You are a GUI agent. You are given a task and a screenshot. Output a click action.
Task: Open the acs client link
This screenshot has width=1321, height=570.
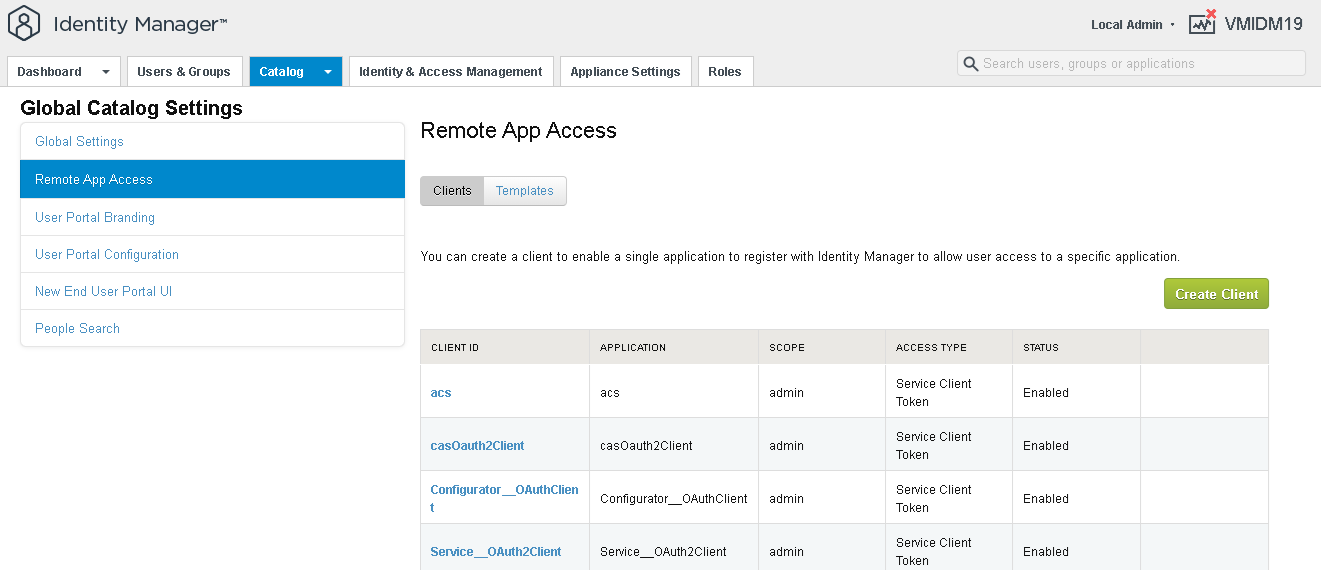pos(441,393)
